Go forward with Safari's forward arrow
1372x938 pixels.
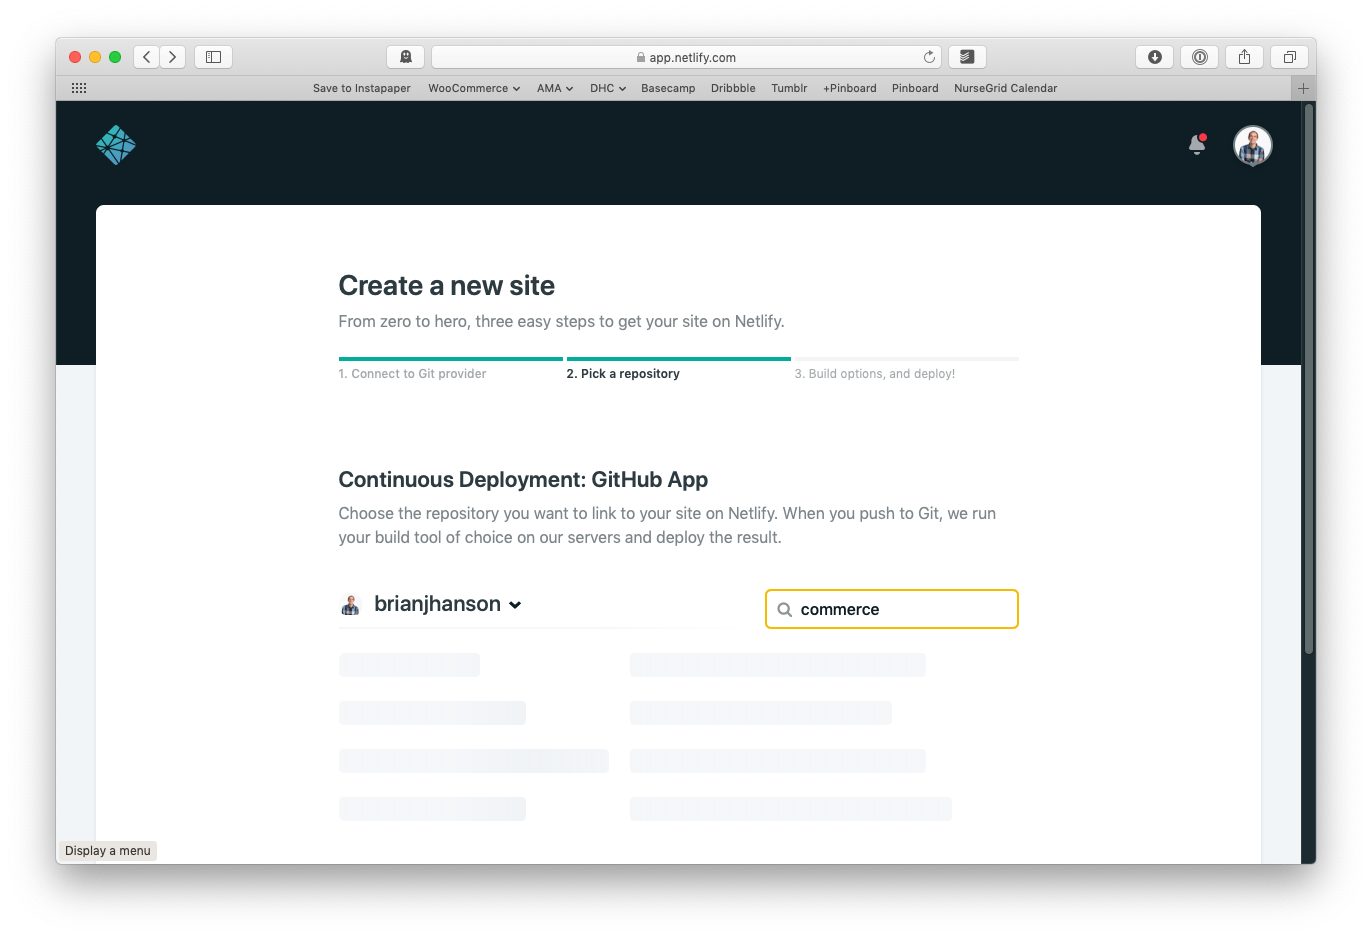tap(173, 57)
